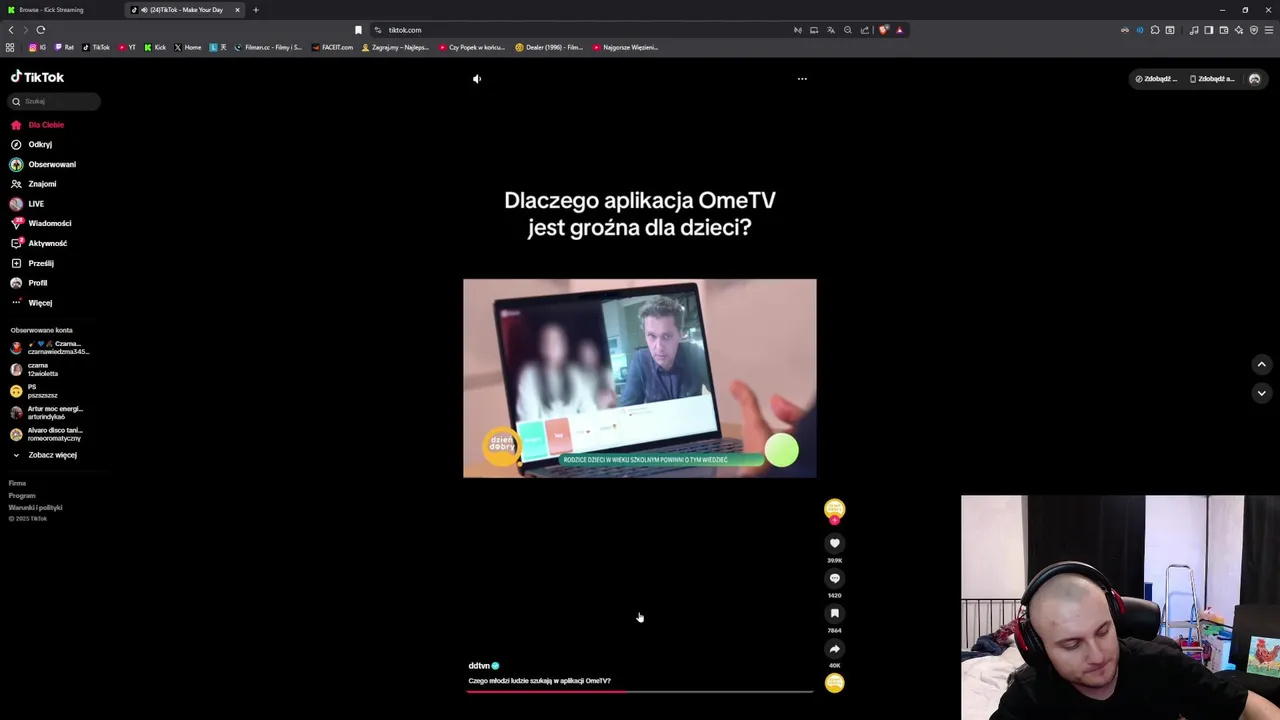Click Warunki i polityki footer link

pyautogui.click(x=35, y=507)
